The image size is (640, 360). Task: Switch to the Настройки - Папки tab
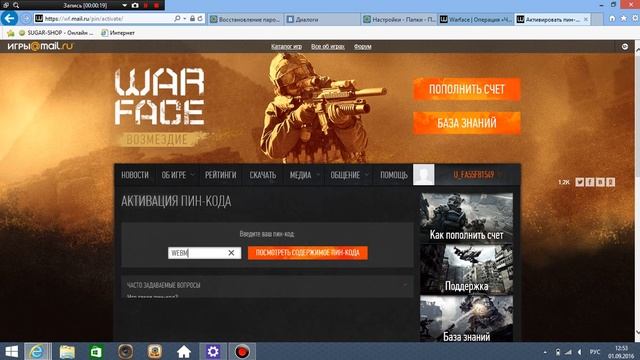tap(399, 19)
